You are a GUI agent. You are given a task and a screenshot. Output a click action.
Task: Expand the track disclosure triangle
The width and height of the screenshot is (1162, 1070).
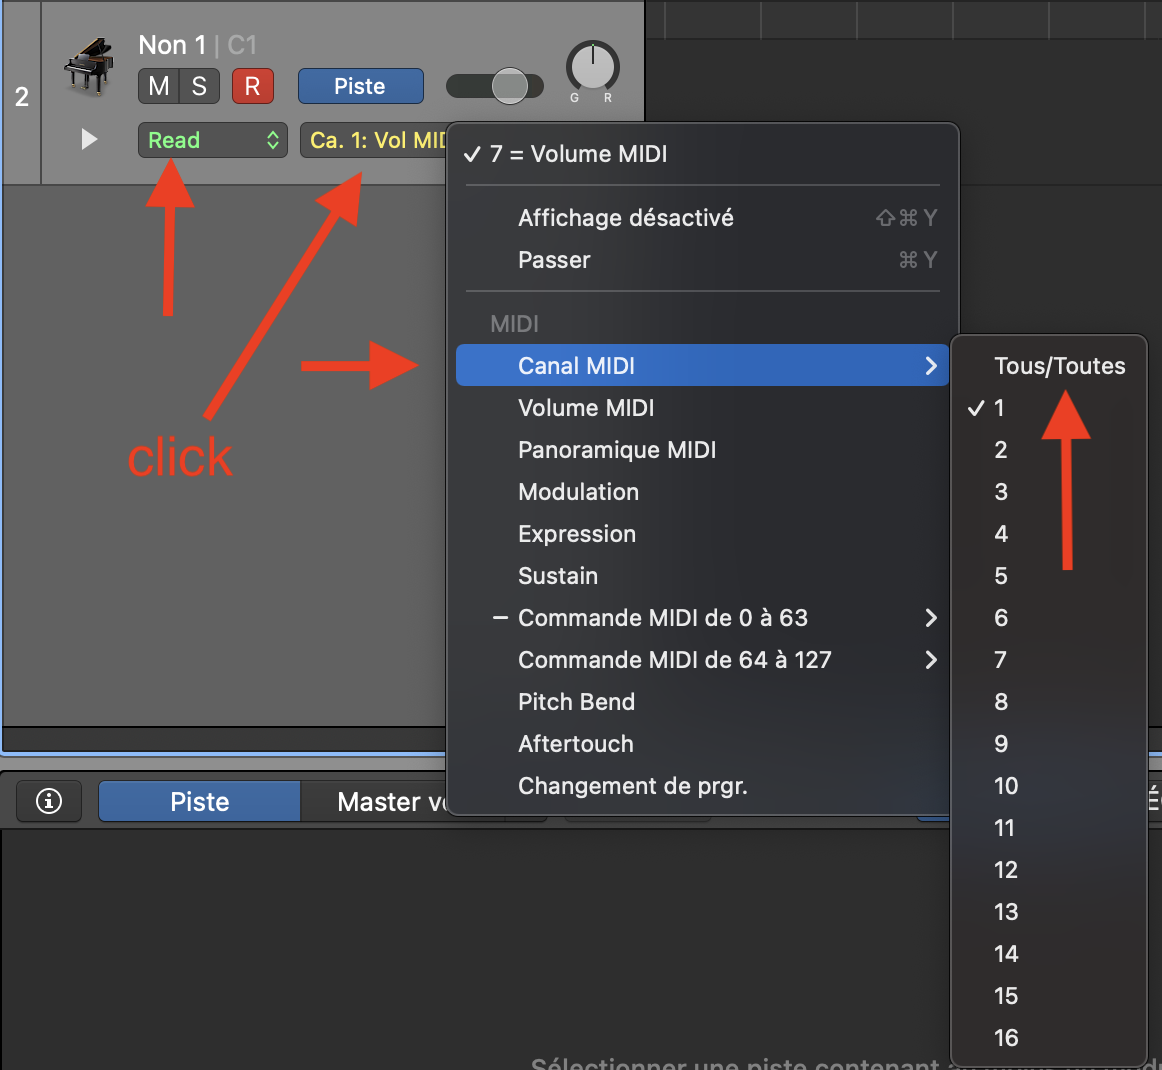89,139
